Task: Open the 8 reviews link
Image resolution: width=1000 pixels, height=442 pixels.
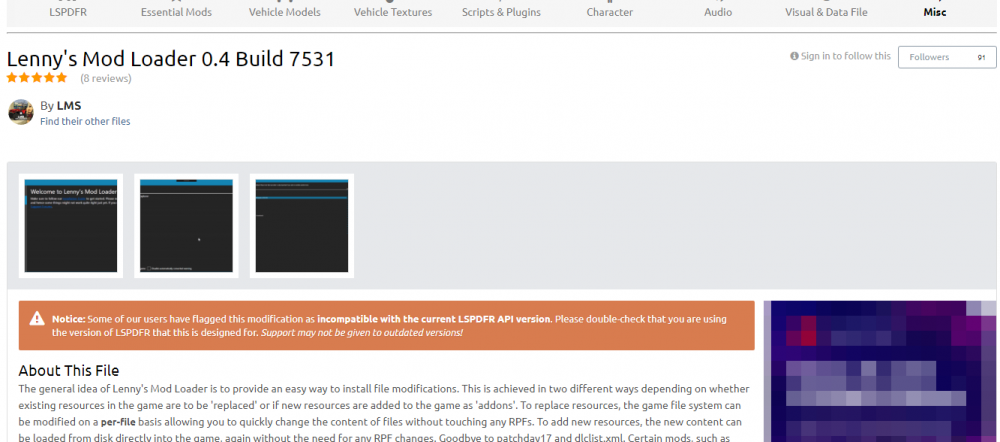Action: (x=106, y=78)
